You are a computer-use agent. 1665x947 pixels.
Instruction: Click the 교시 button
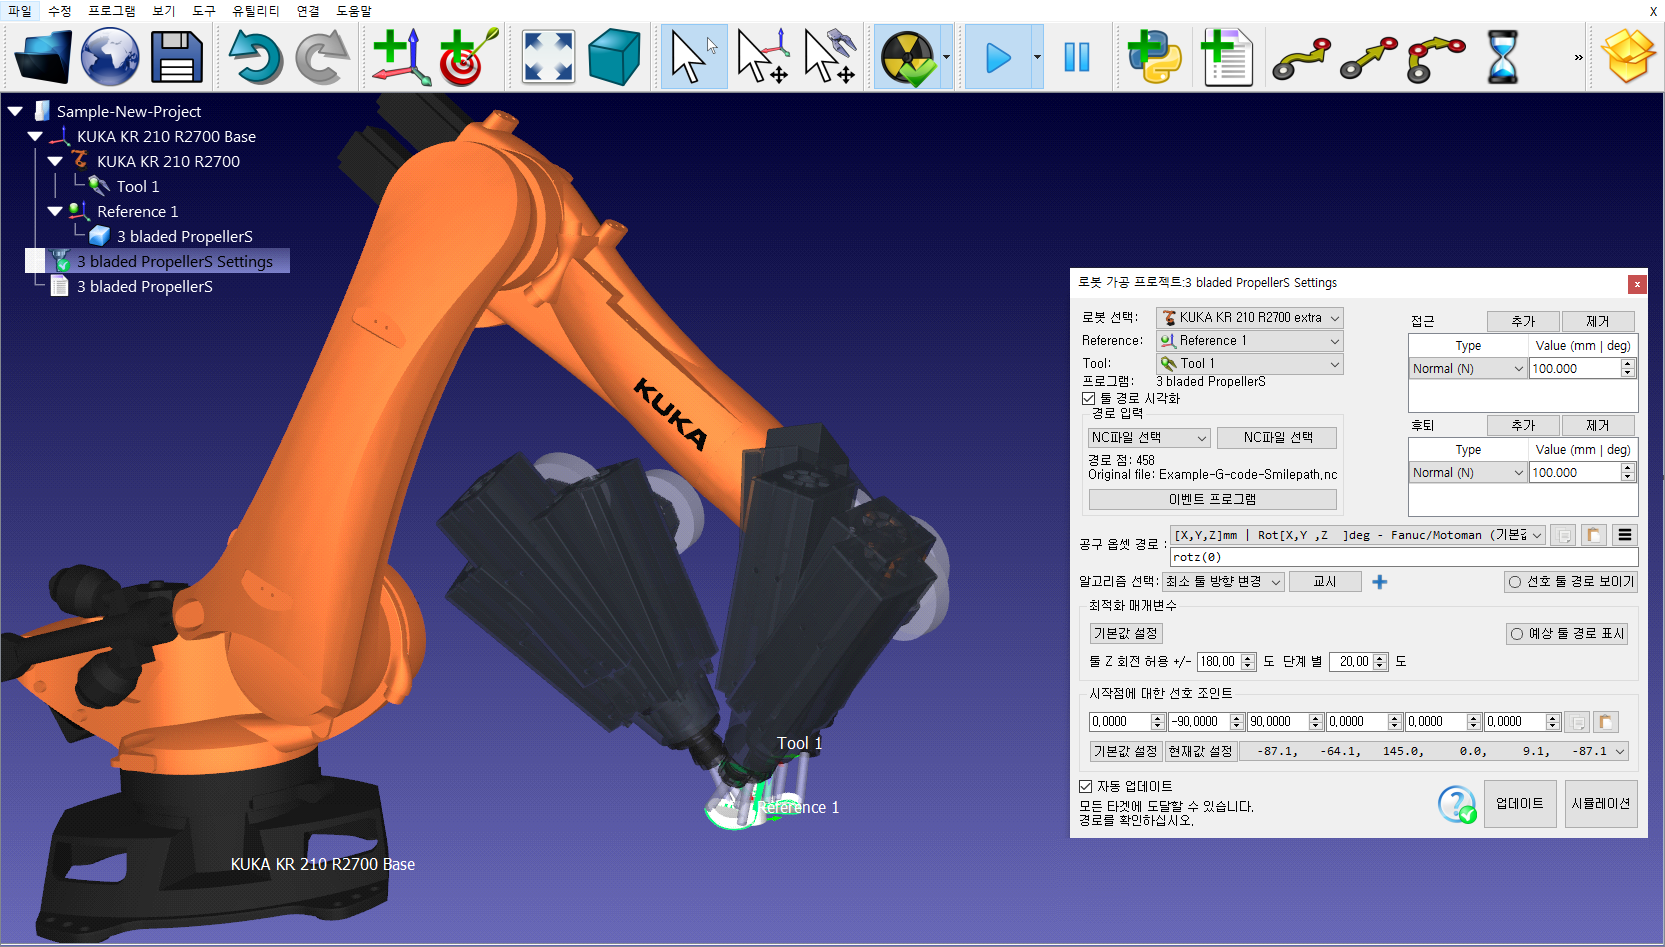point(1325,582)
